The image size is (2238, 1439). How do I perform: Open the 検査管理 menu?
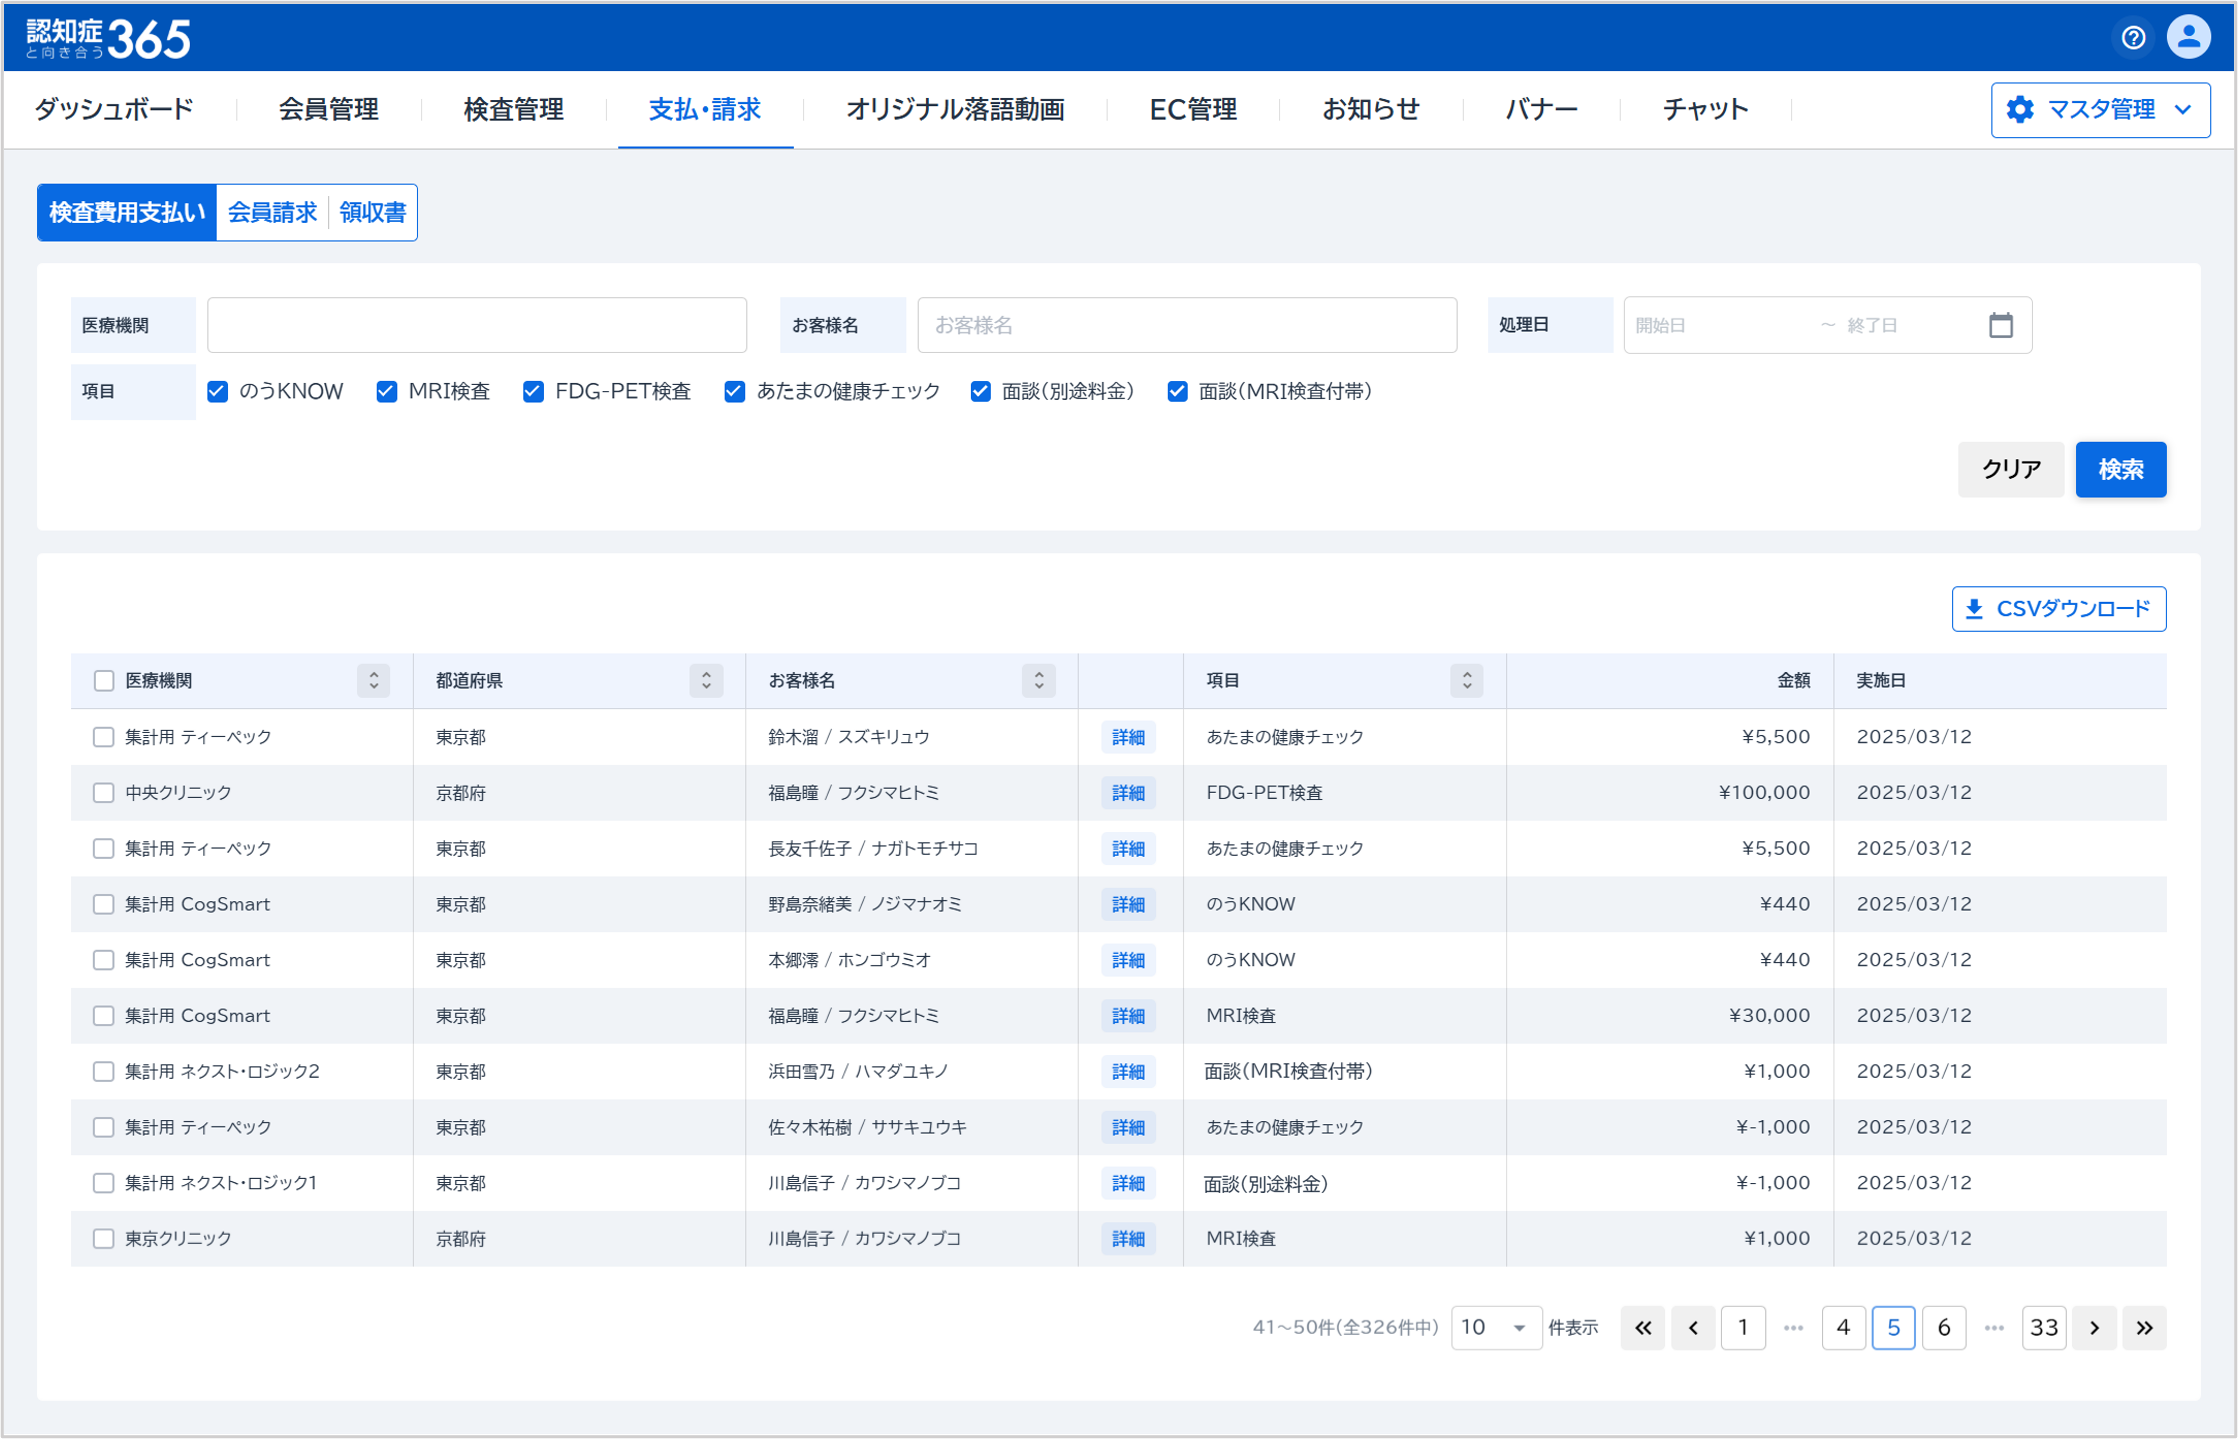click(513, 110)
